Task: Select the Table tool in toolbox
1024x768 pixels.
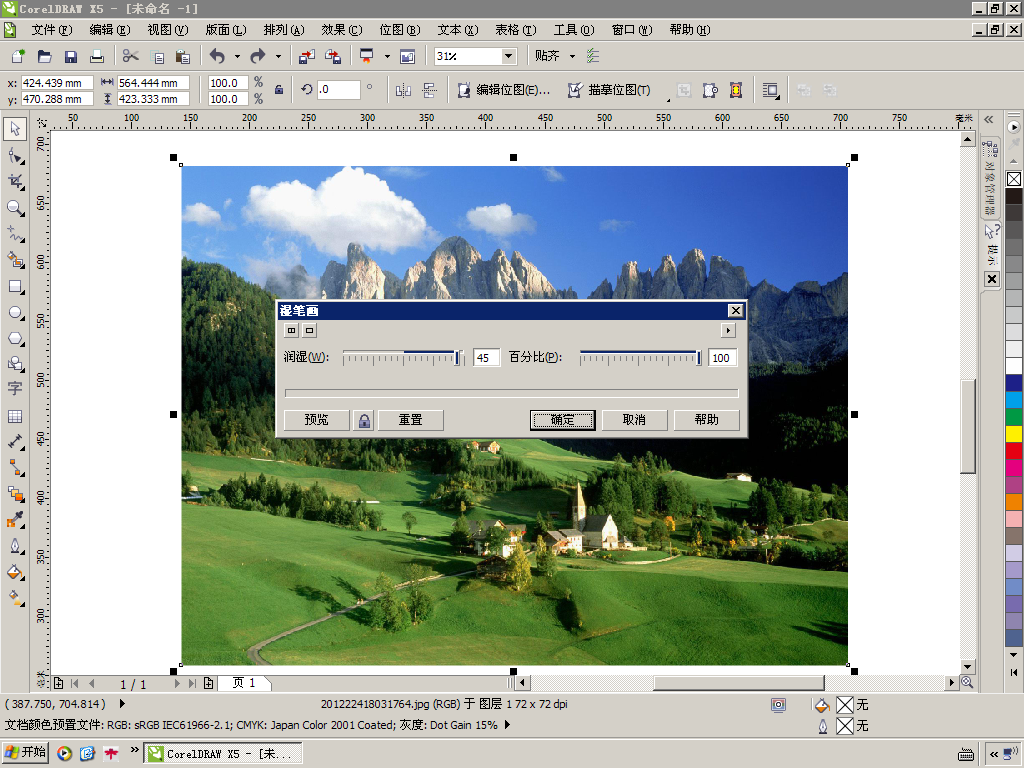Action: [x=15, y=417]
